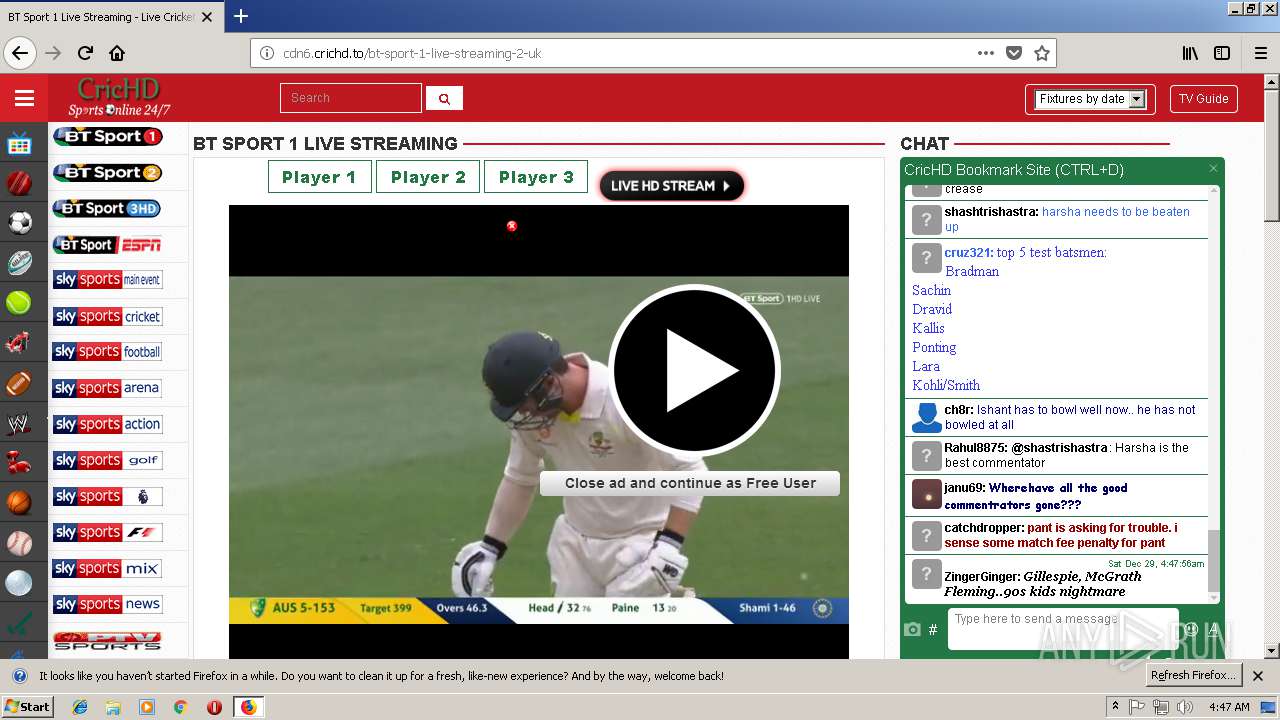Select the soccer ball sport icon

19,222
